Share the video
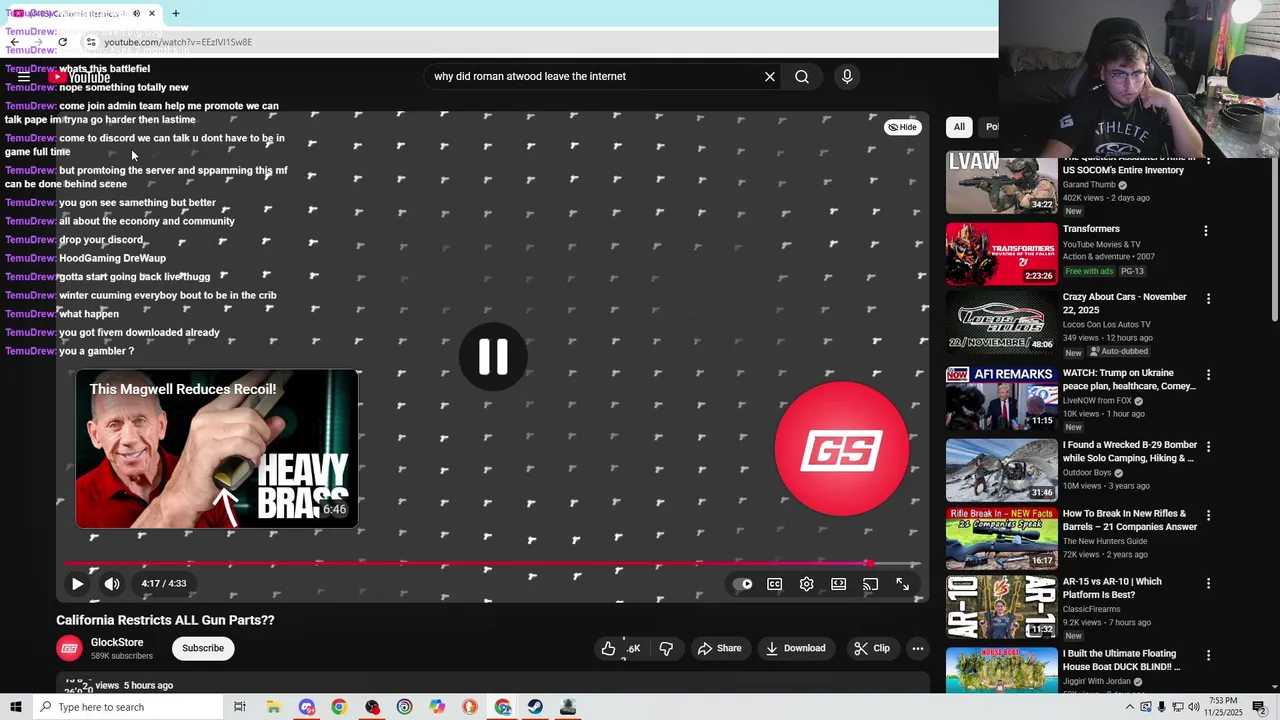The height and width of the screenshot is (720, 1280). click(x=720, y=648)
